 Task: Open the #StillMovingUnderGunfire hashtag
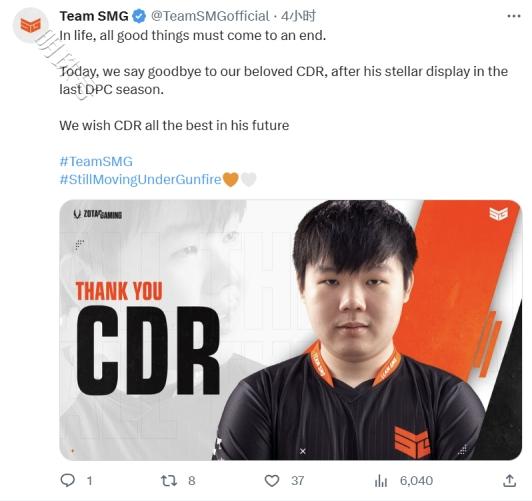point(140,179)
